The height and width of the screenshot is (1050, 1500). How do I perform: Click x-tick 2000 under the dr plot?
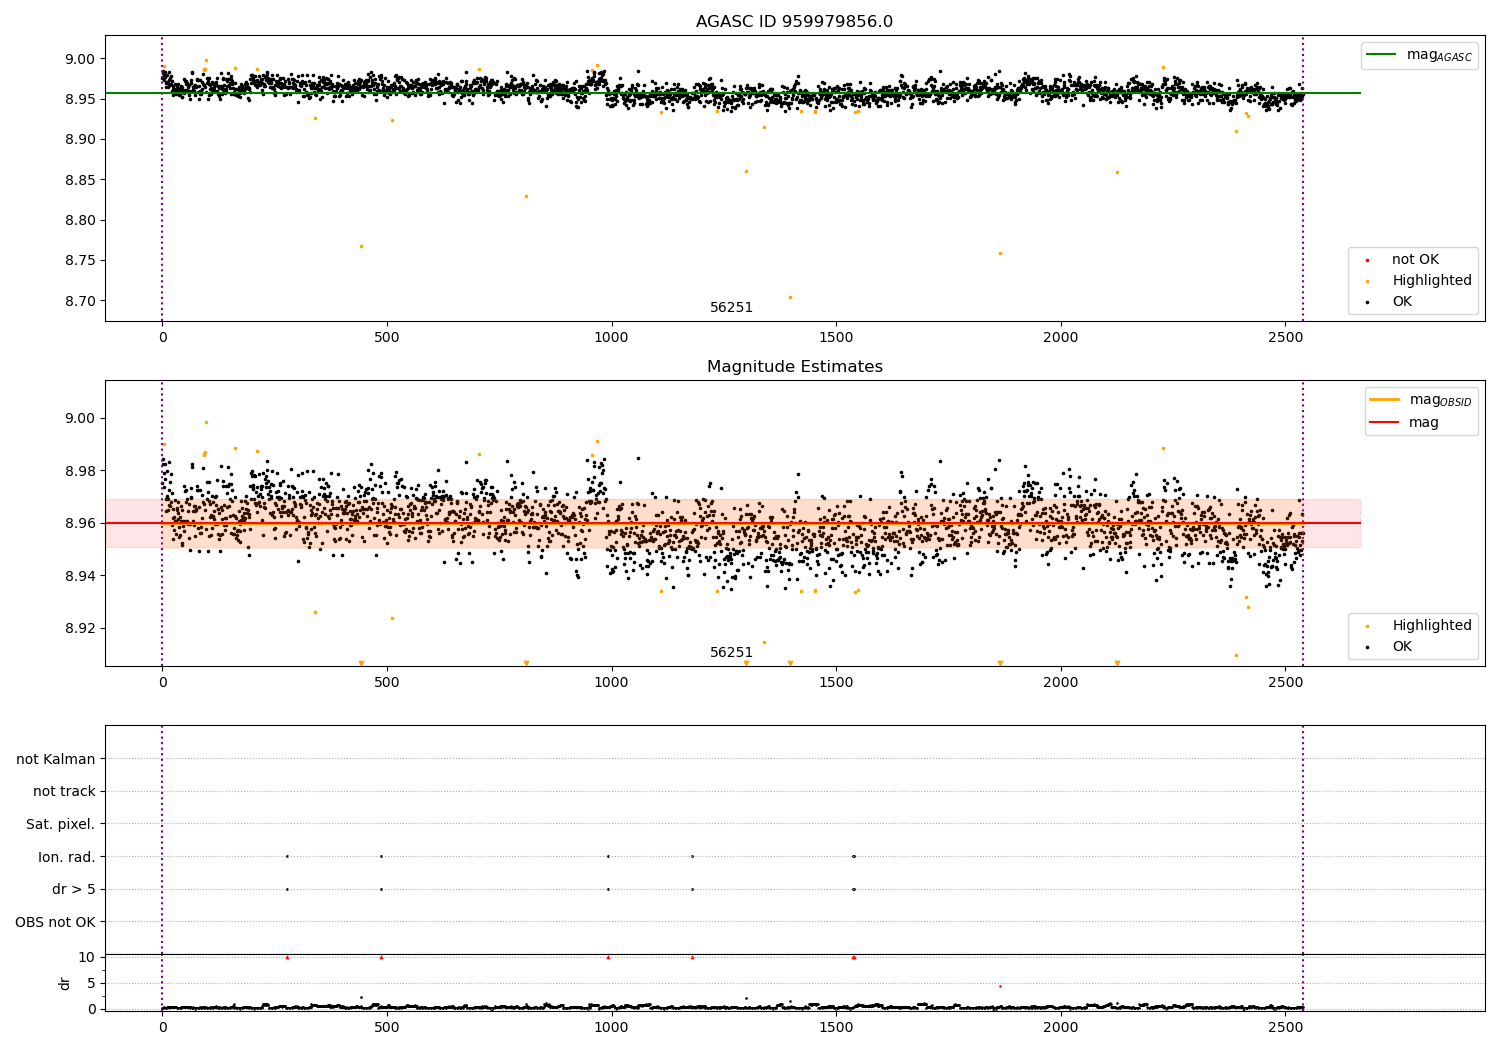[1060, 1026]
